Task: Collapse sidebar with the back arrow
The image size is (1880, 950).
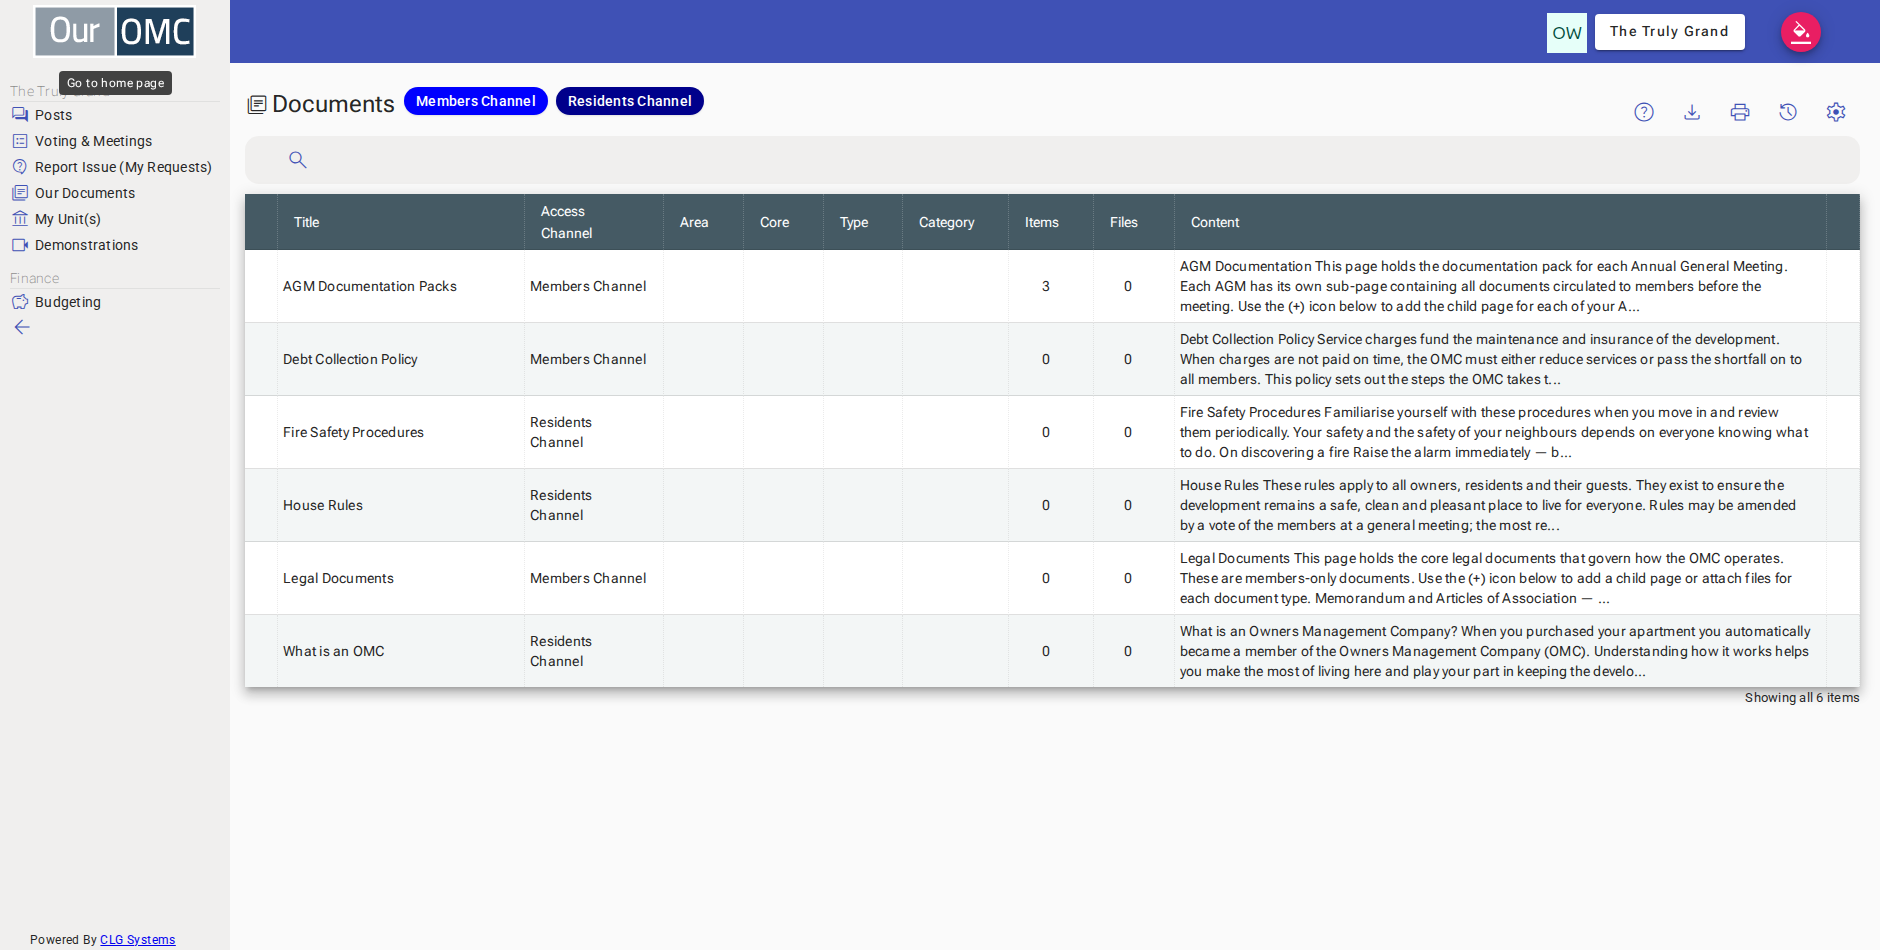Action: click(x=22, y=327)
